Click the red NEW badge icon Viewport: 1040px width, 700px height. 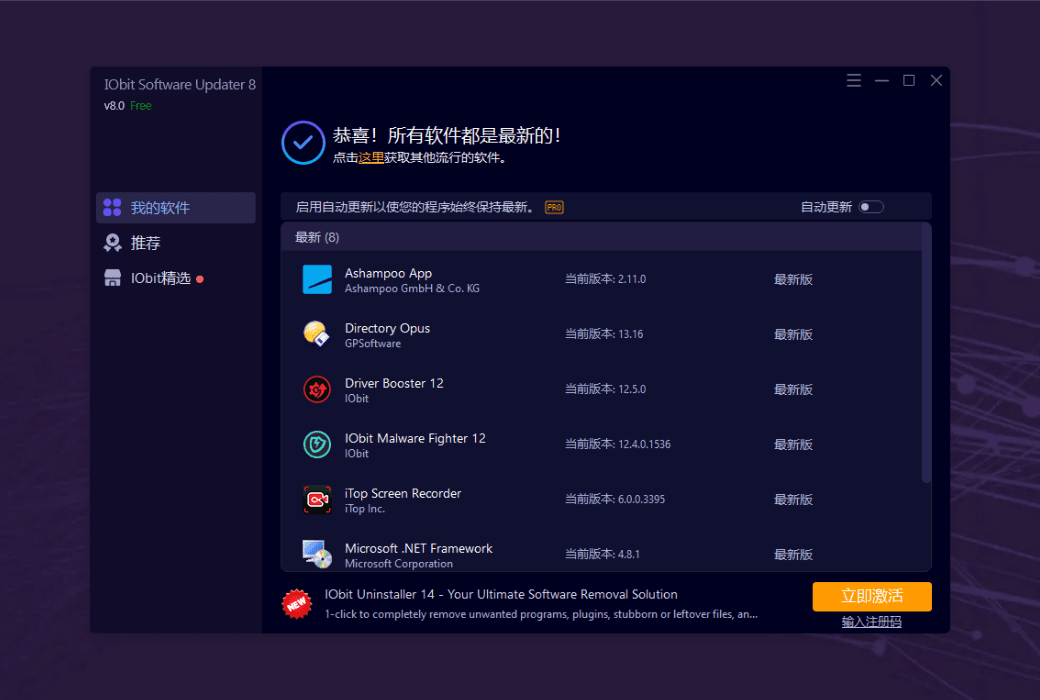tap(296, 604)
